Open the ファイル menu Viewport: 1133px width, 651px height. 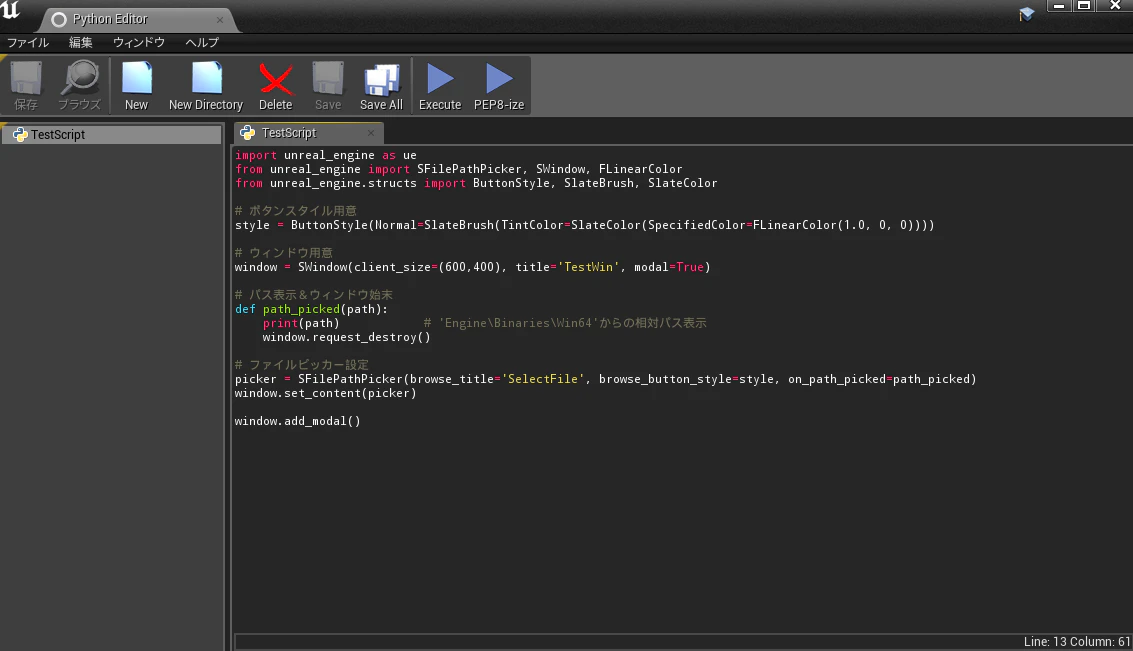pyautogui.click(x=27, y=43)
